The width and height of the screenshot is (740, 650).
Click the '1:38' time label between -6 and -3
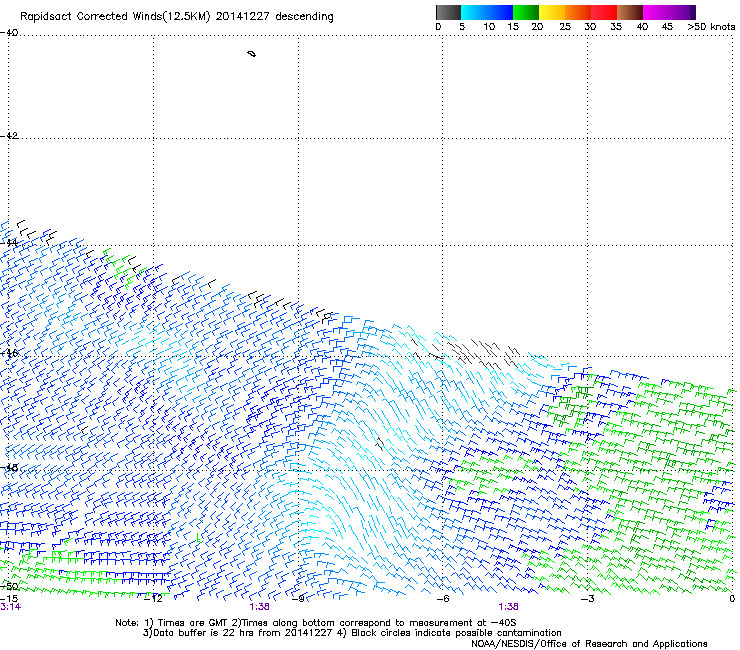pos(508,607)
